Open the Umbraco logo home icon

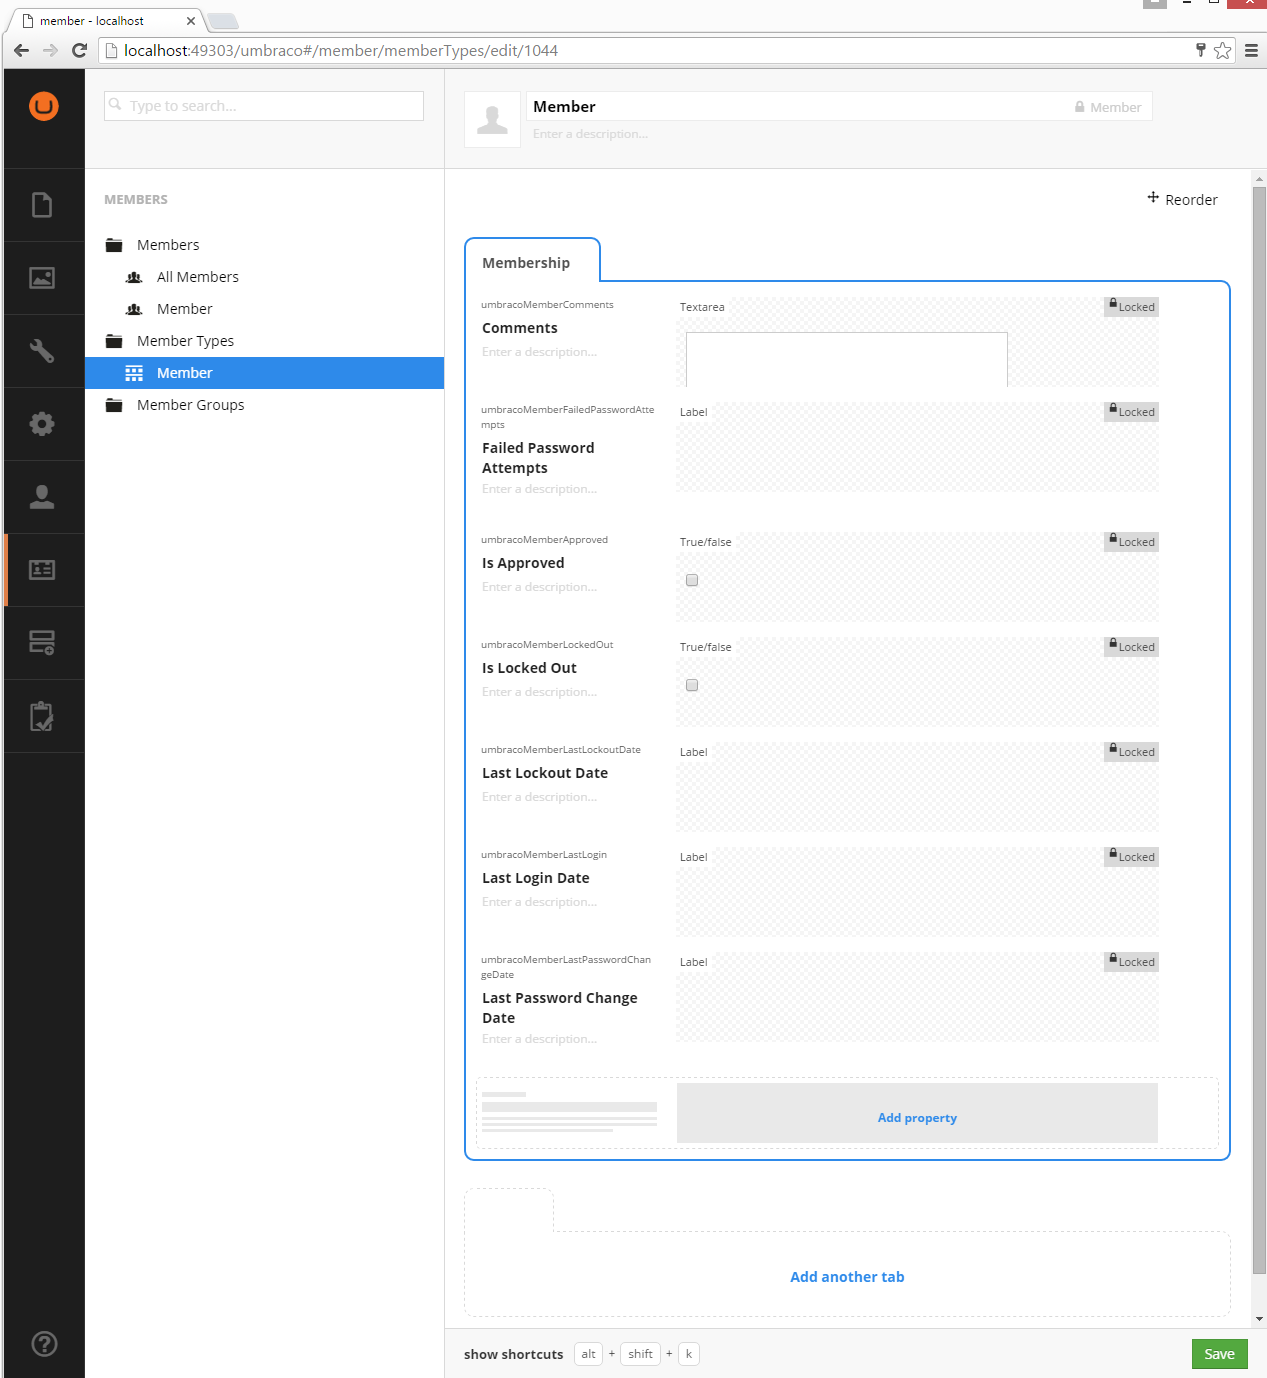[x=44, y=106]
